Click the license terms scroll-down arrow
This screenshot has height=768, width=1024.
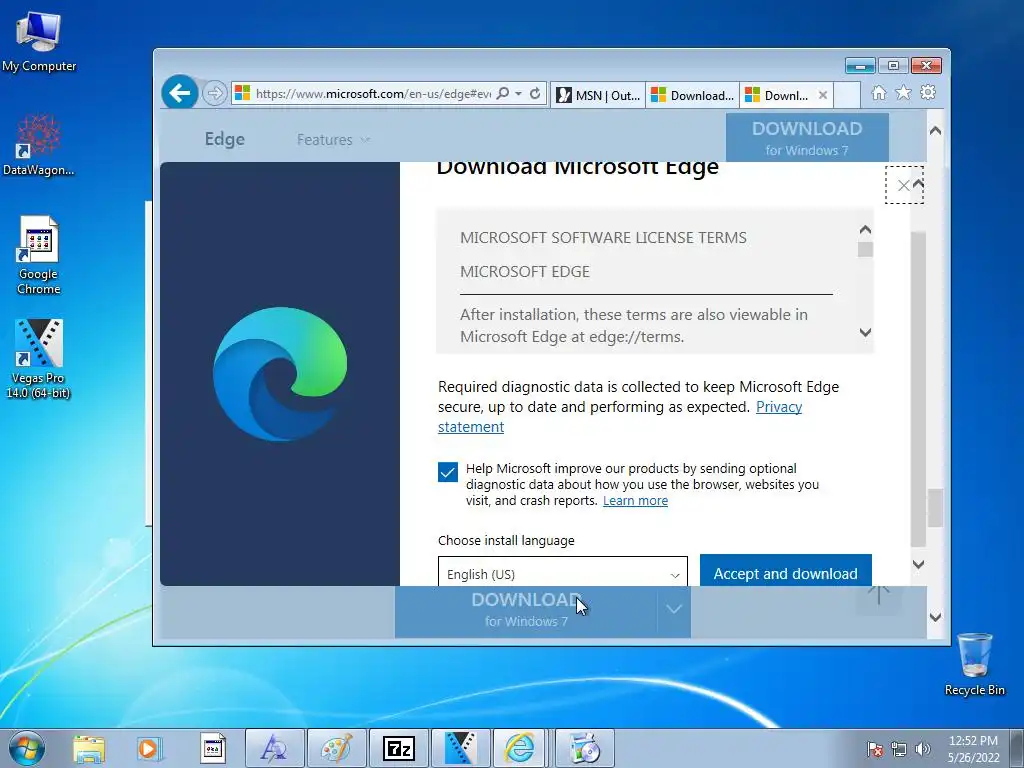(865, 332)
